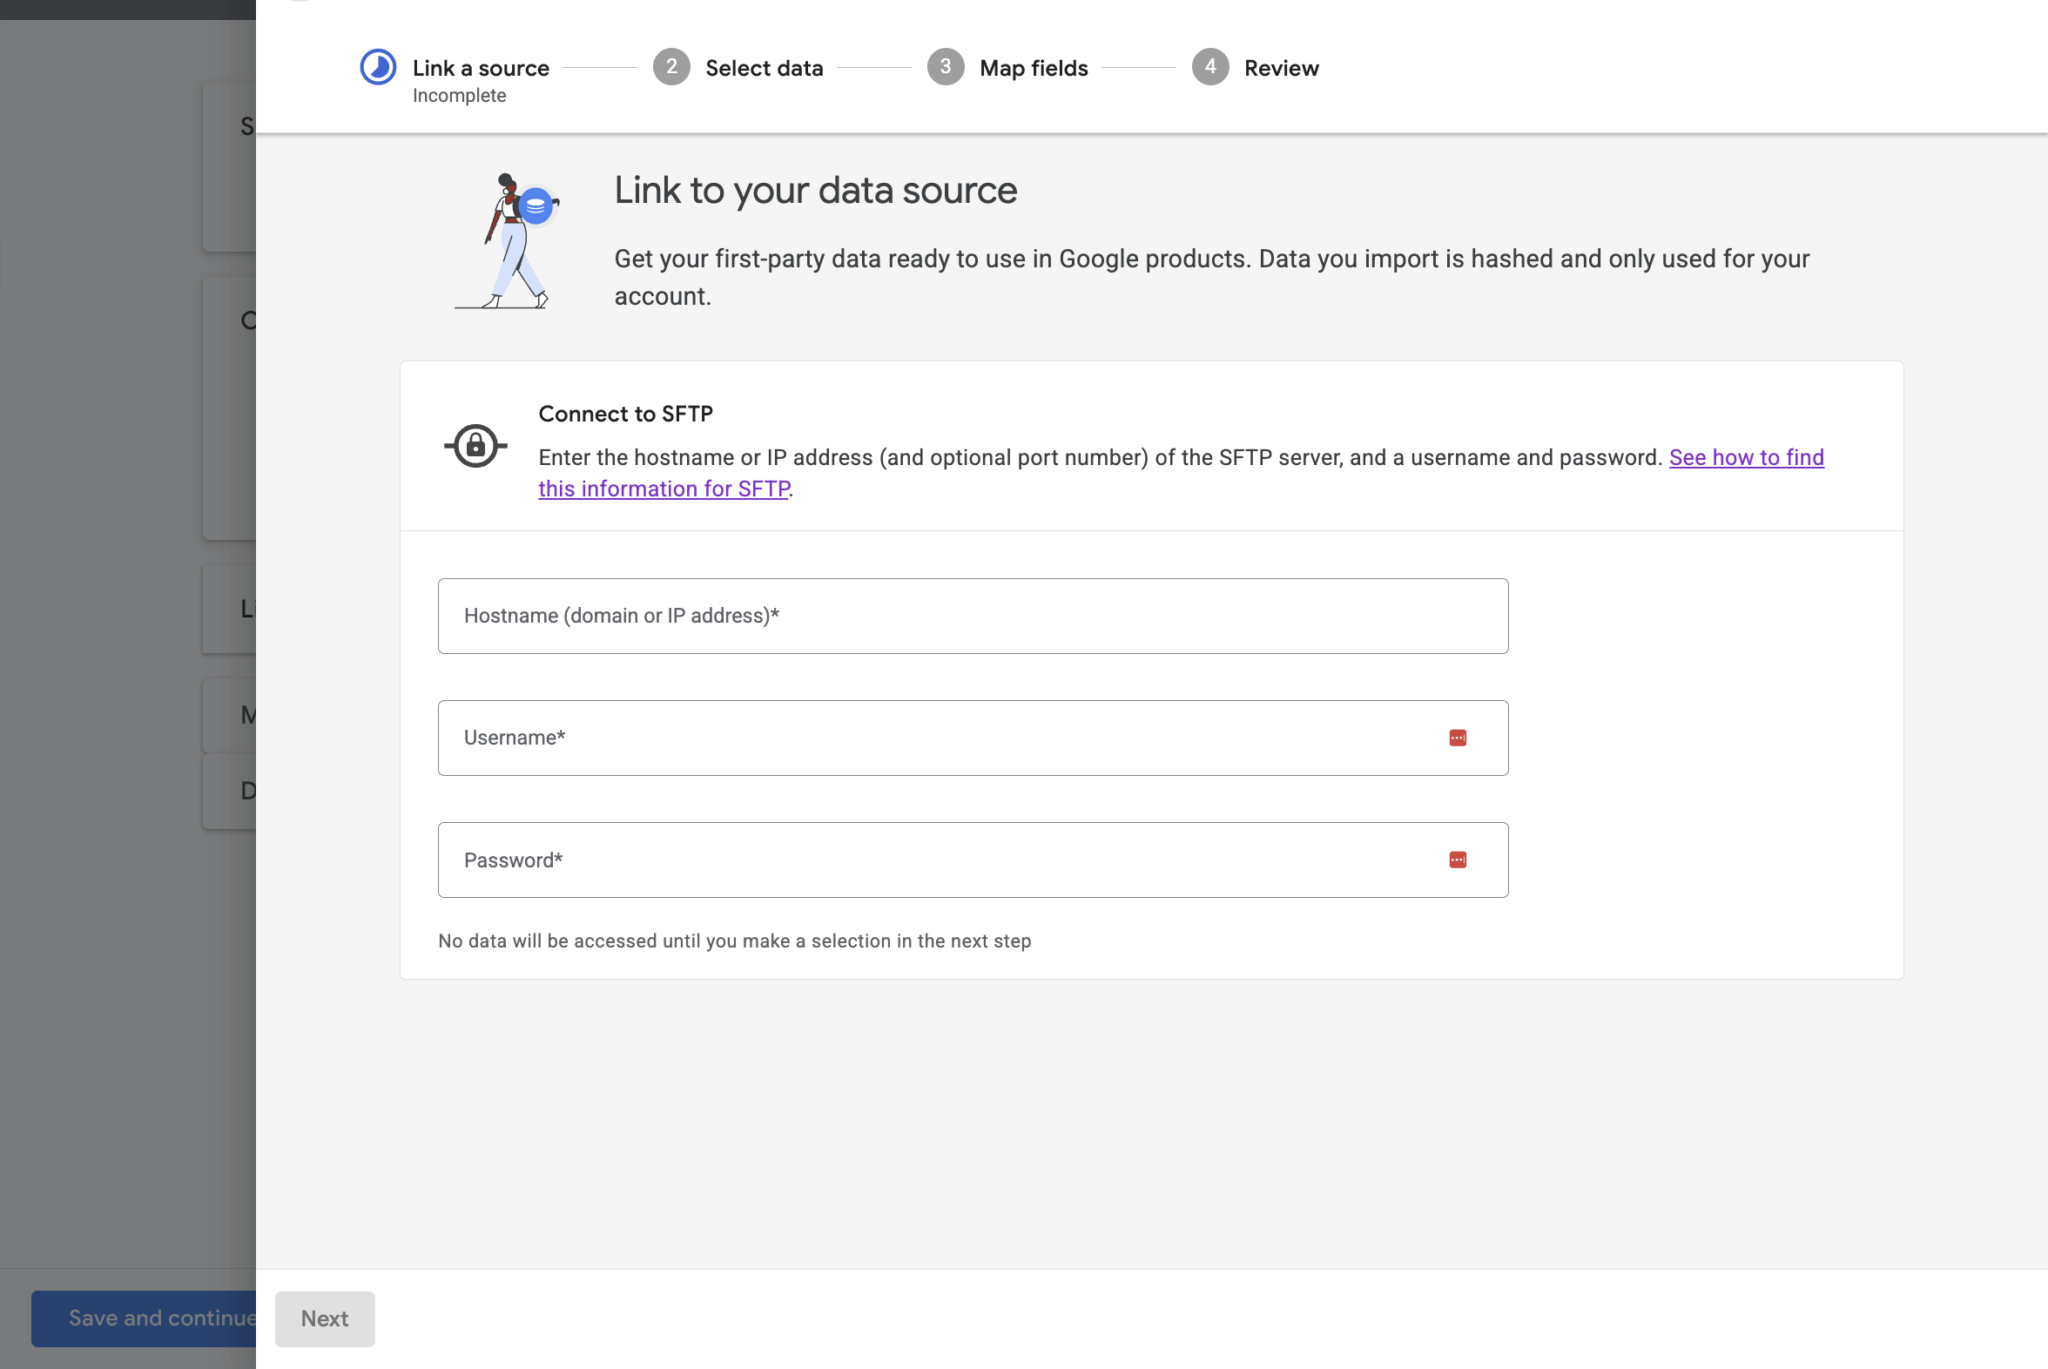
Task: Click the 'Incomplete' status text
Action: click(x=460, y=95)
